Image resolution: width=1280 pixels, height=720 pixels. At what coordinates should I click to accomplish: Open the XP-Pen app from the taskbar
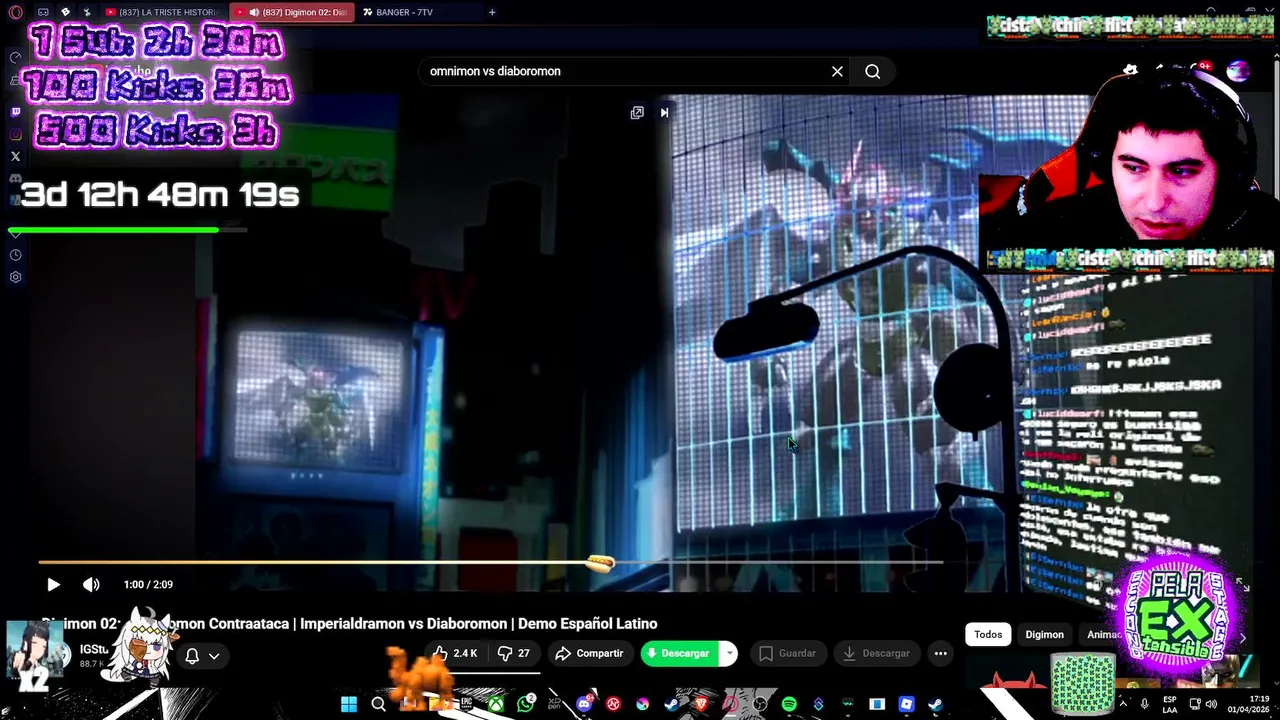[x=554, y=704]
